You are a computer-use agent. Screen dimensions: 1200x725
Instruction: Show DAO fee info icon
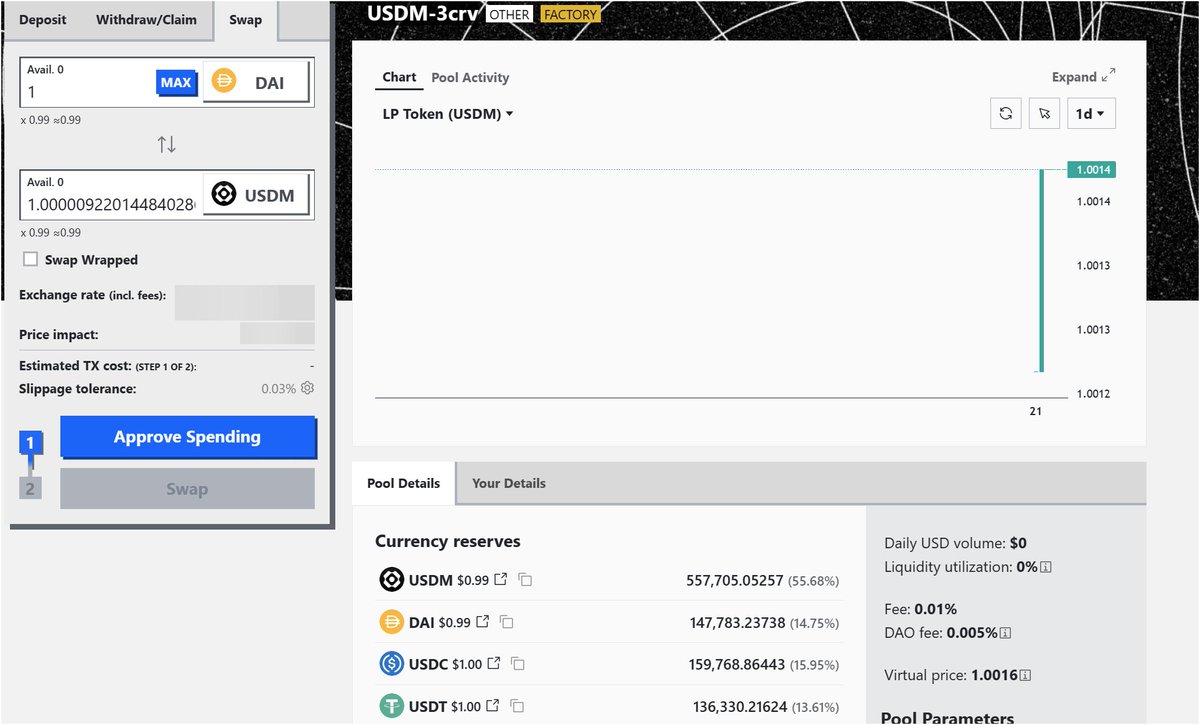[x=1005, y=633]
